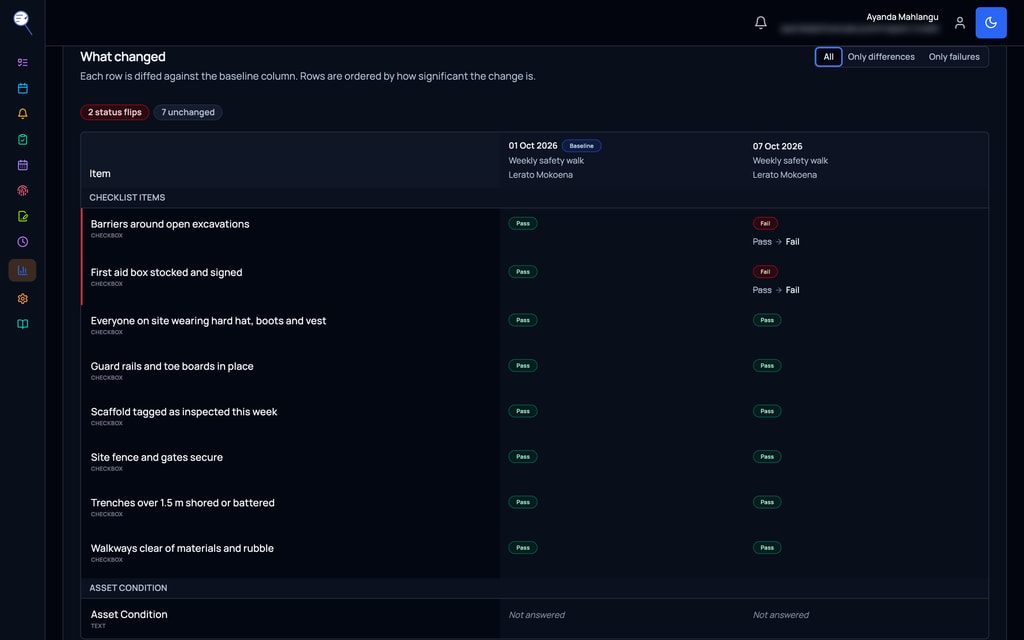Screen dimensions: 1024x640
Task: Click the 2 status flips badge
Action: point(115,112)
